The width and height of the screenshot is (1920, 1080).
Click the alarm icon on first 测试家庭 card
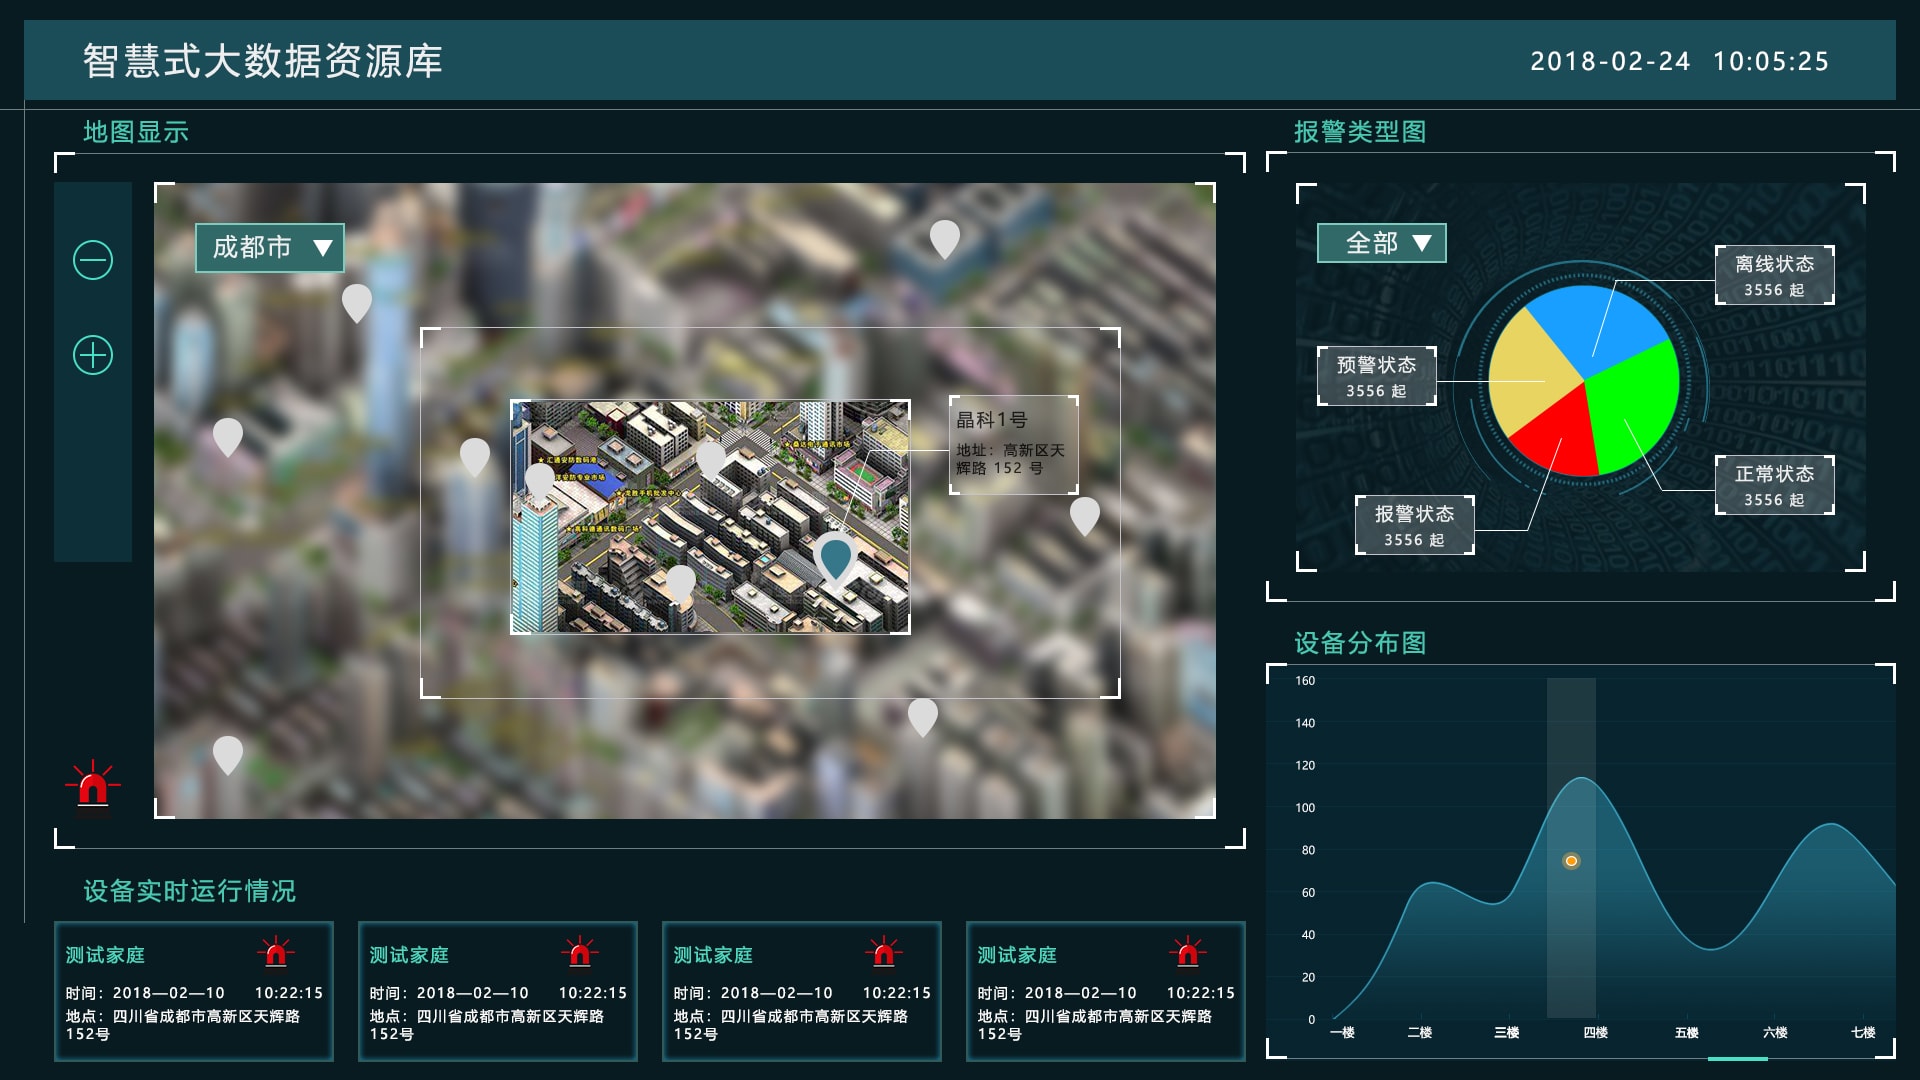click(276, 952)
